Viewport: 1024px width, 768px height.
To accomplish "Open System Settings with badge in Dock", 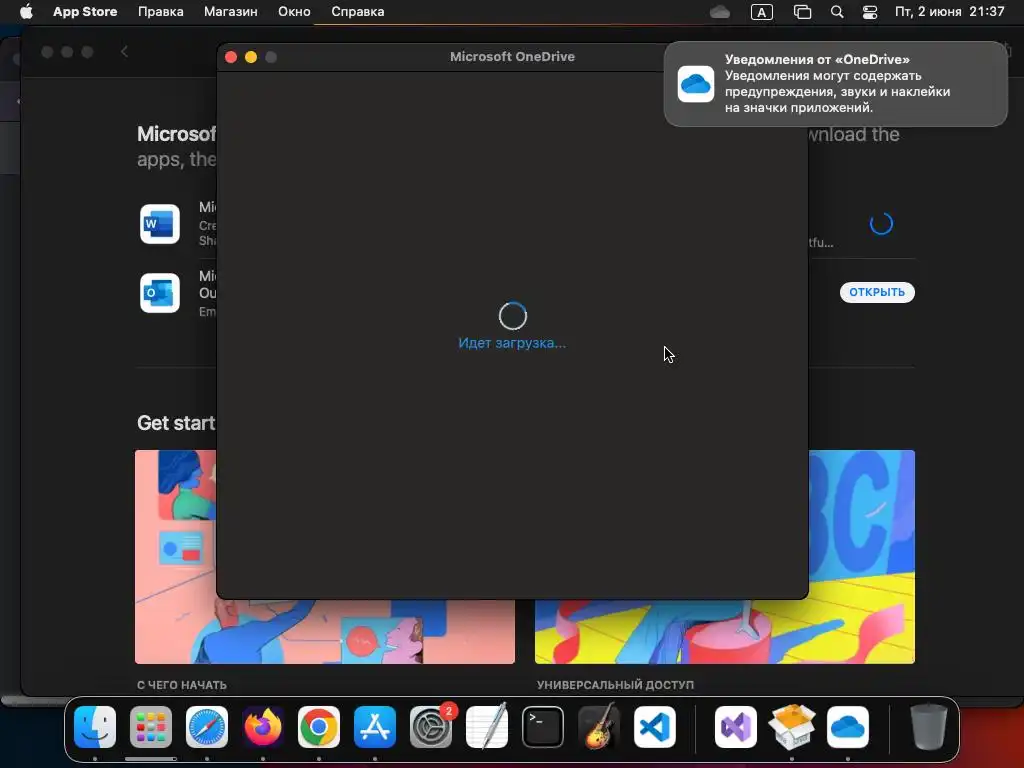I will pos(431,727).
